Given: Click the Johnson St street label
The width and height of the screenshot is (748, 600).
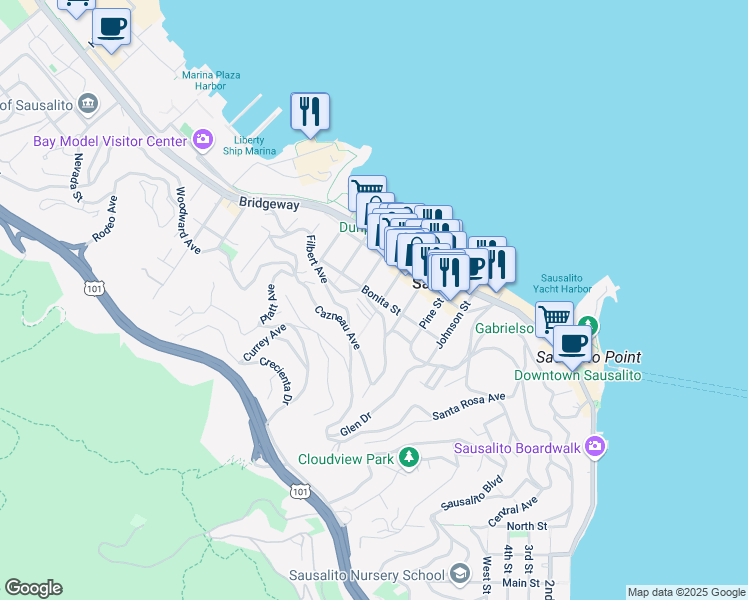Looking at the screenshot, I should 453,324.
